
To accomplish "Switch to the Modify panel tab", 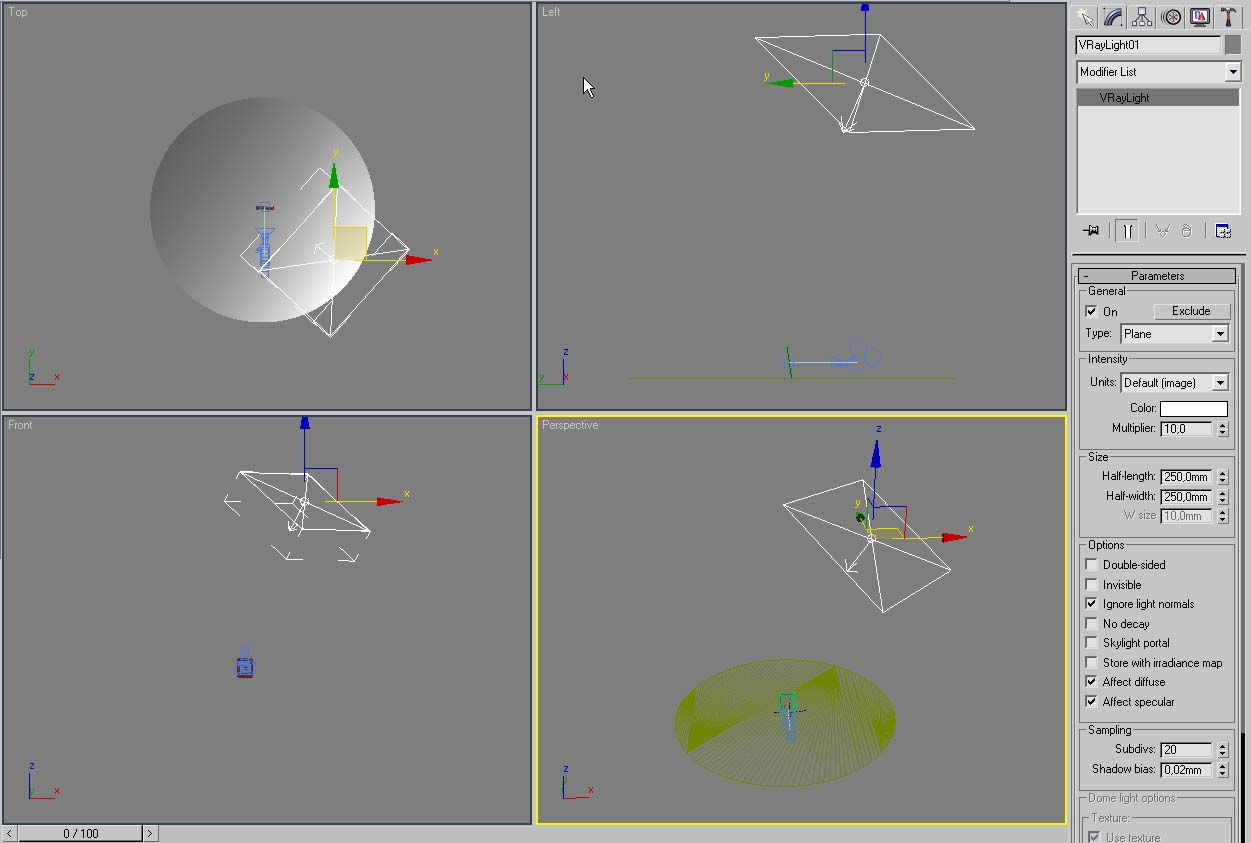I will click(x=1113, y=17).
